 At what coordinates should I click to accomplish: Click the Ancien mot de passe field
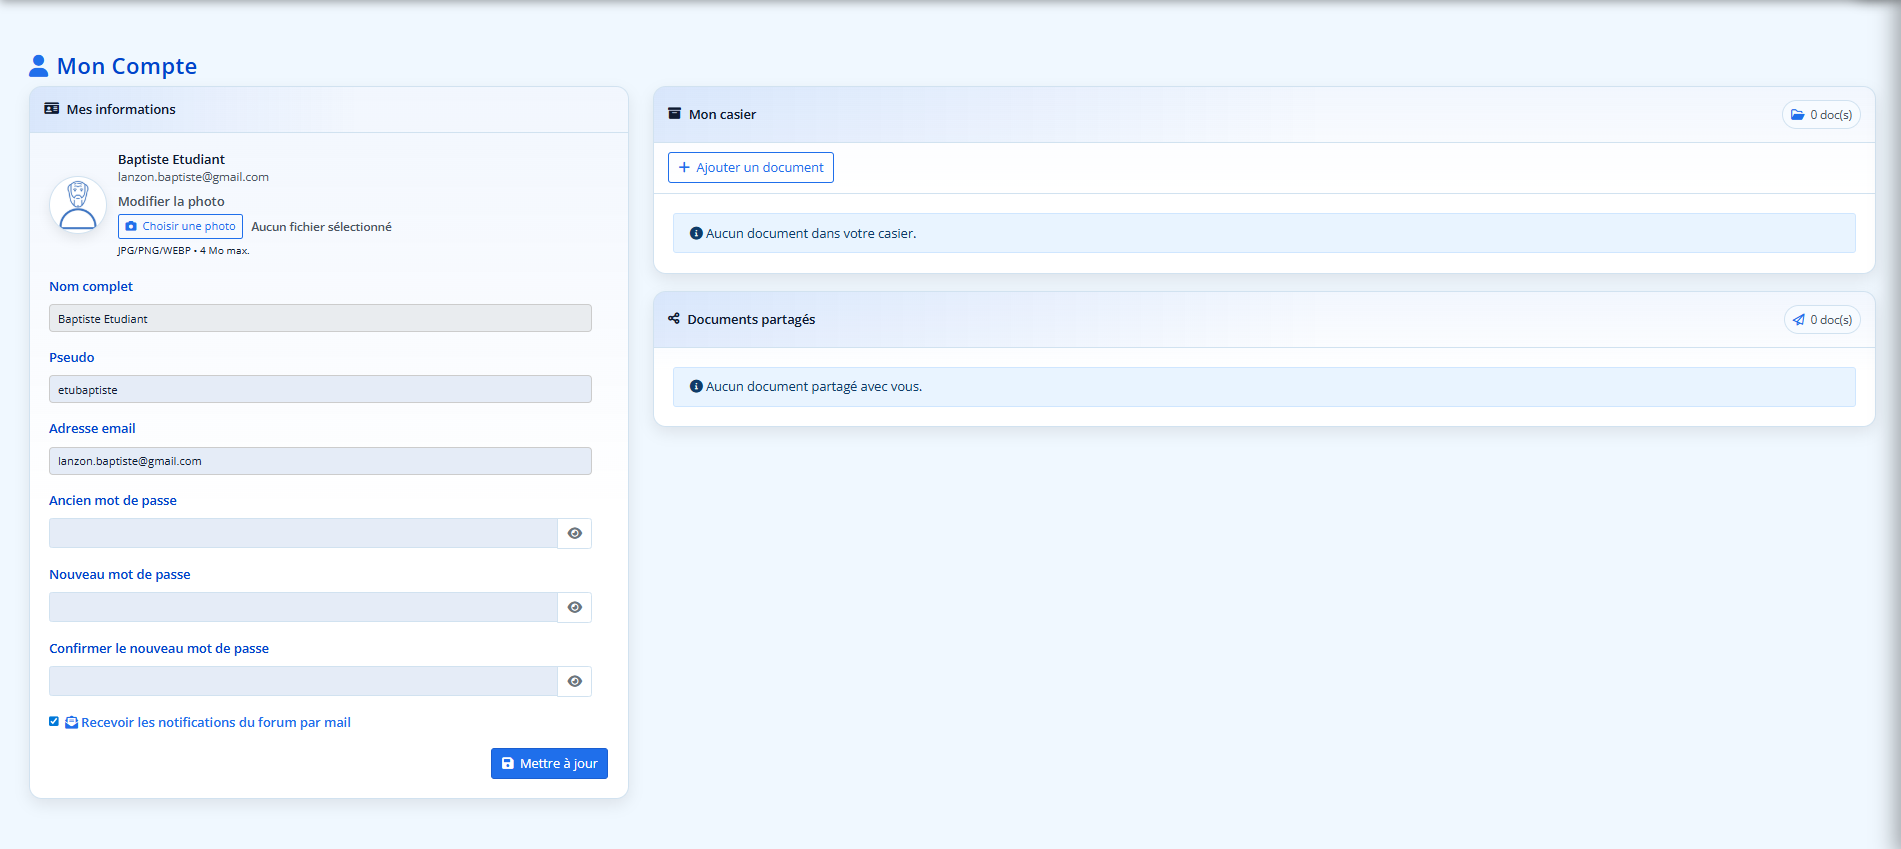tap(303, 533)
